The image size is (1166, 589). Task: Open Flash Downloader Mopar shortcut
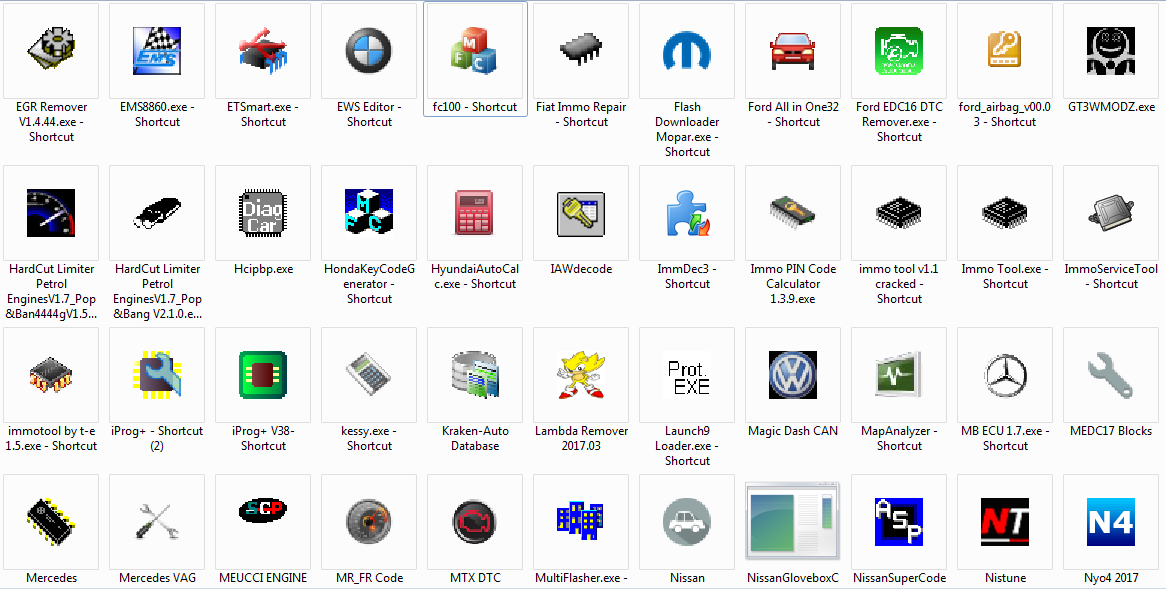coord(687,50)
